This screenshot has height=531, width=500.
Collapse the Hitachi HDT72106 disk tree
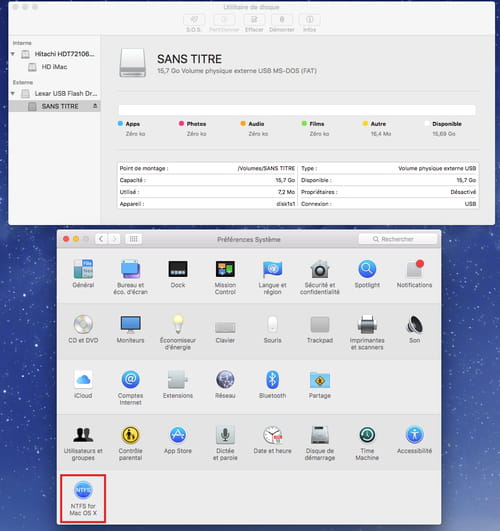pos(13,54)
